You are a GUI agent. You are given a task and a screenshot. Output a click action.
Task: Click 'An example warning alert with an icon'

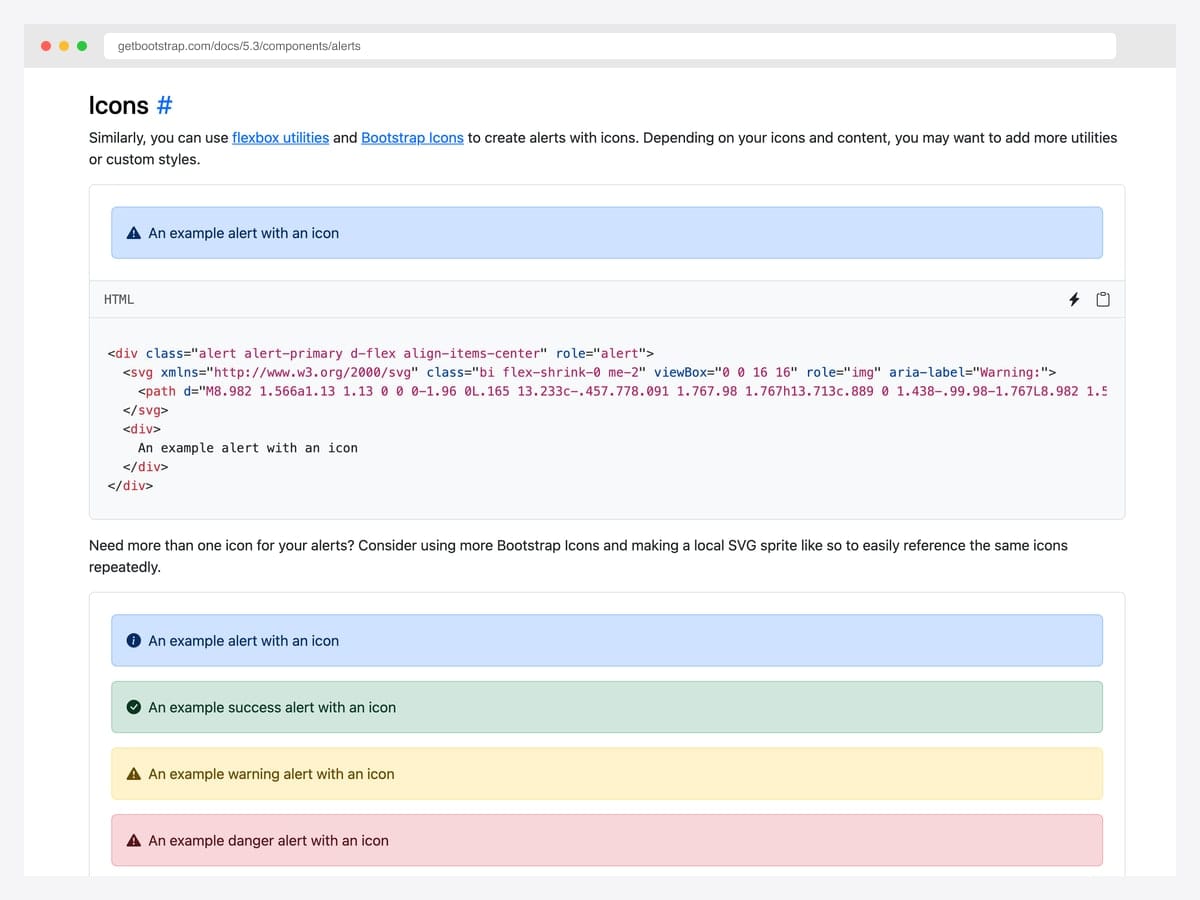(271, 774)
